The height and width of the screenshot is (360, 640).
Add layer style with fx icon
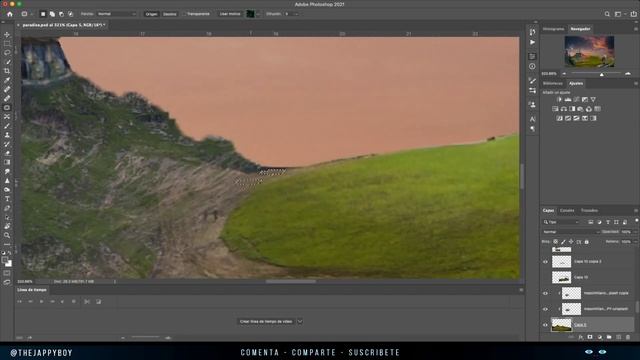580,337
